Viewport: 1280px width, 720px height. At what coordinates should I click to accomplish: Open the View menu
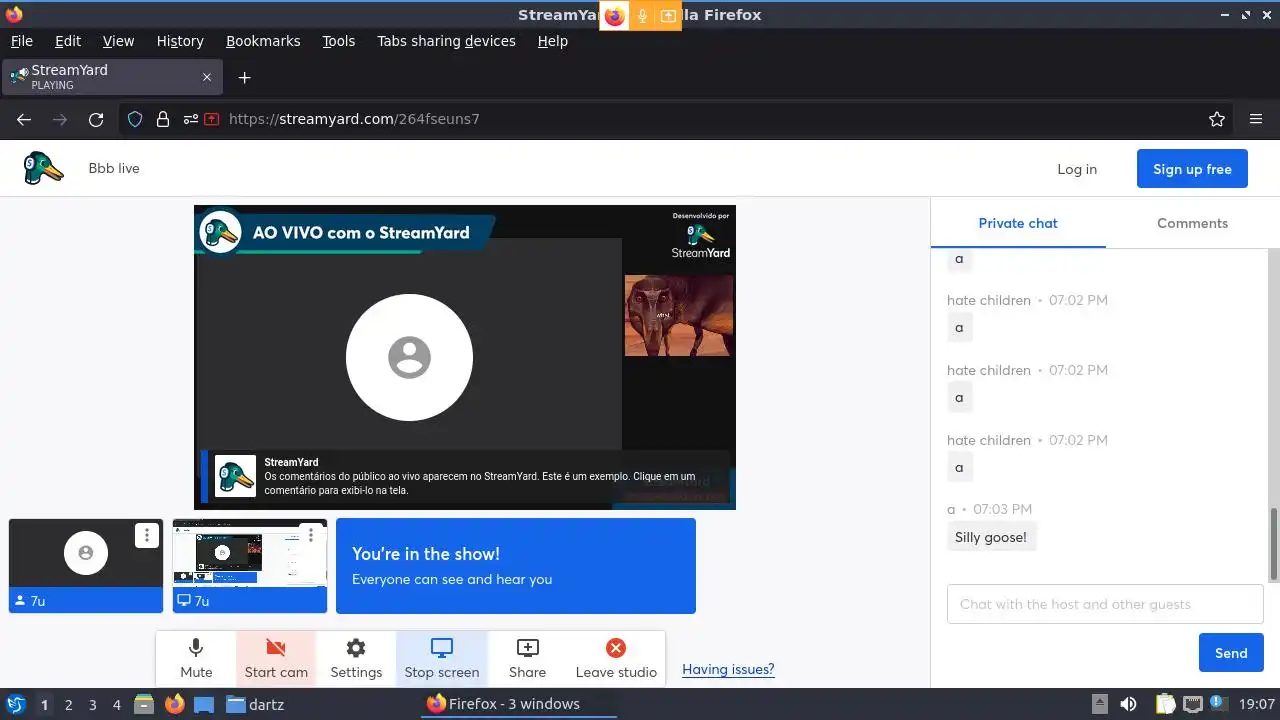pyautogui.click(x=118, y=41)
